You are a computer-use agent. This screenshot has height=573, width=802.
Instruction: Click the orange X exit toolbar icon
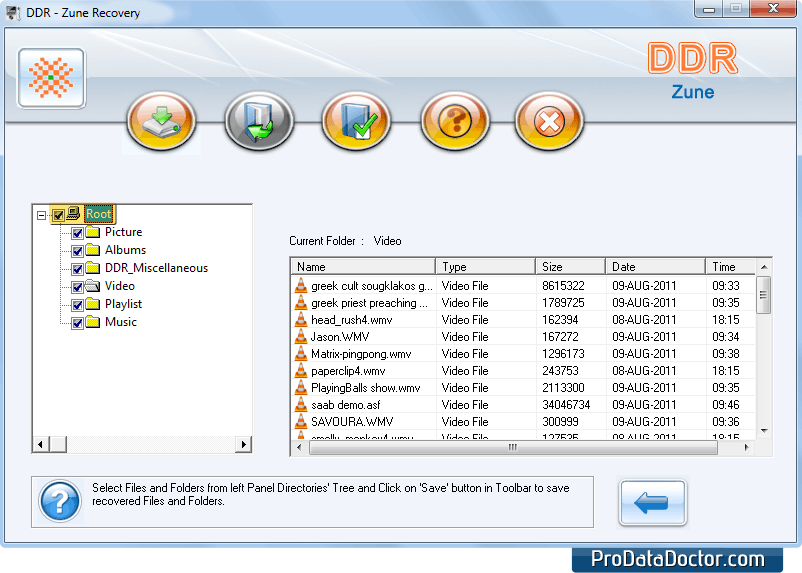click(x=549, y=122)
